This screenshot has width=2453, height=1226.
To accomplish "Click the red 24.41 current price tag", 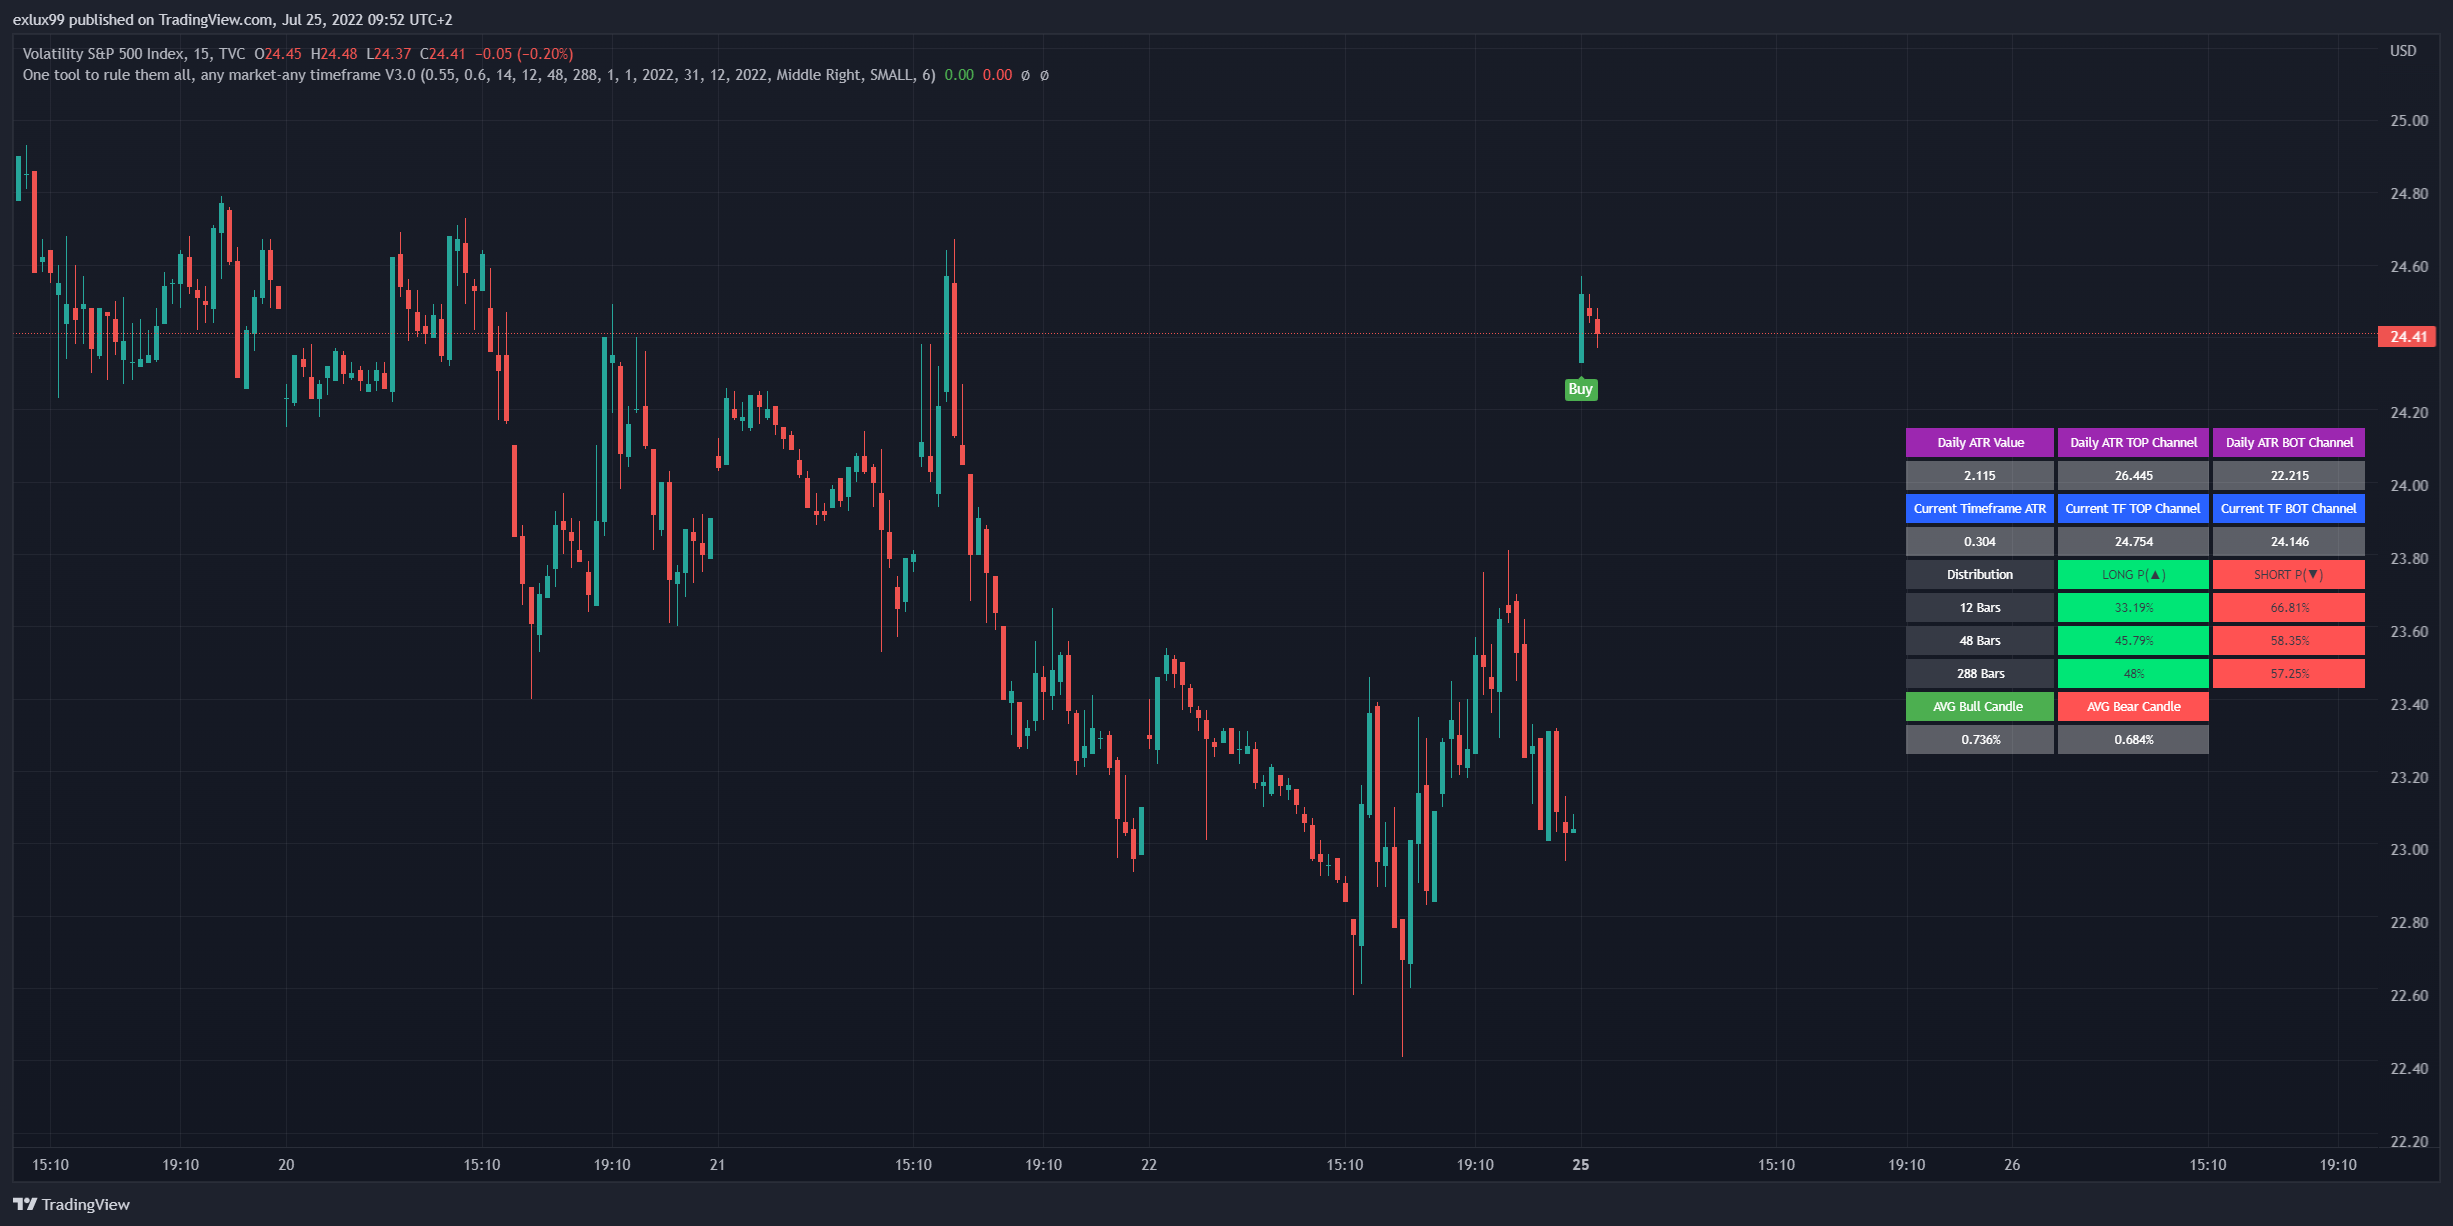I will pyautogui.click(x=2407, y=337).
